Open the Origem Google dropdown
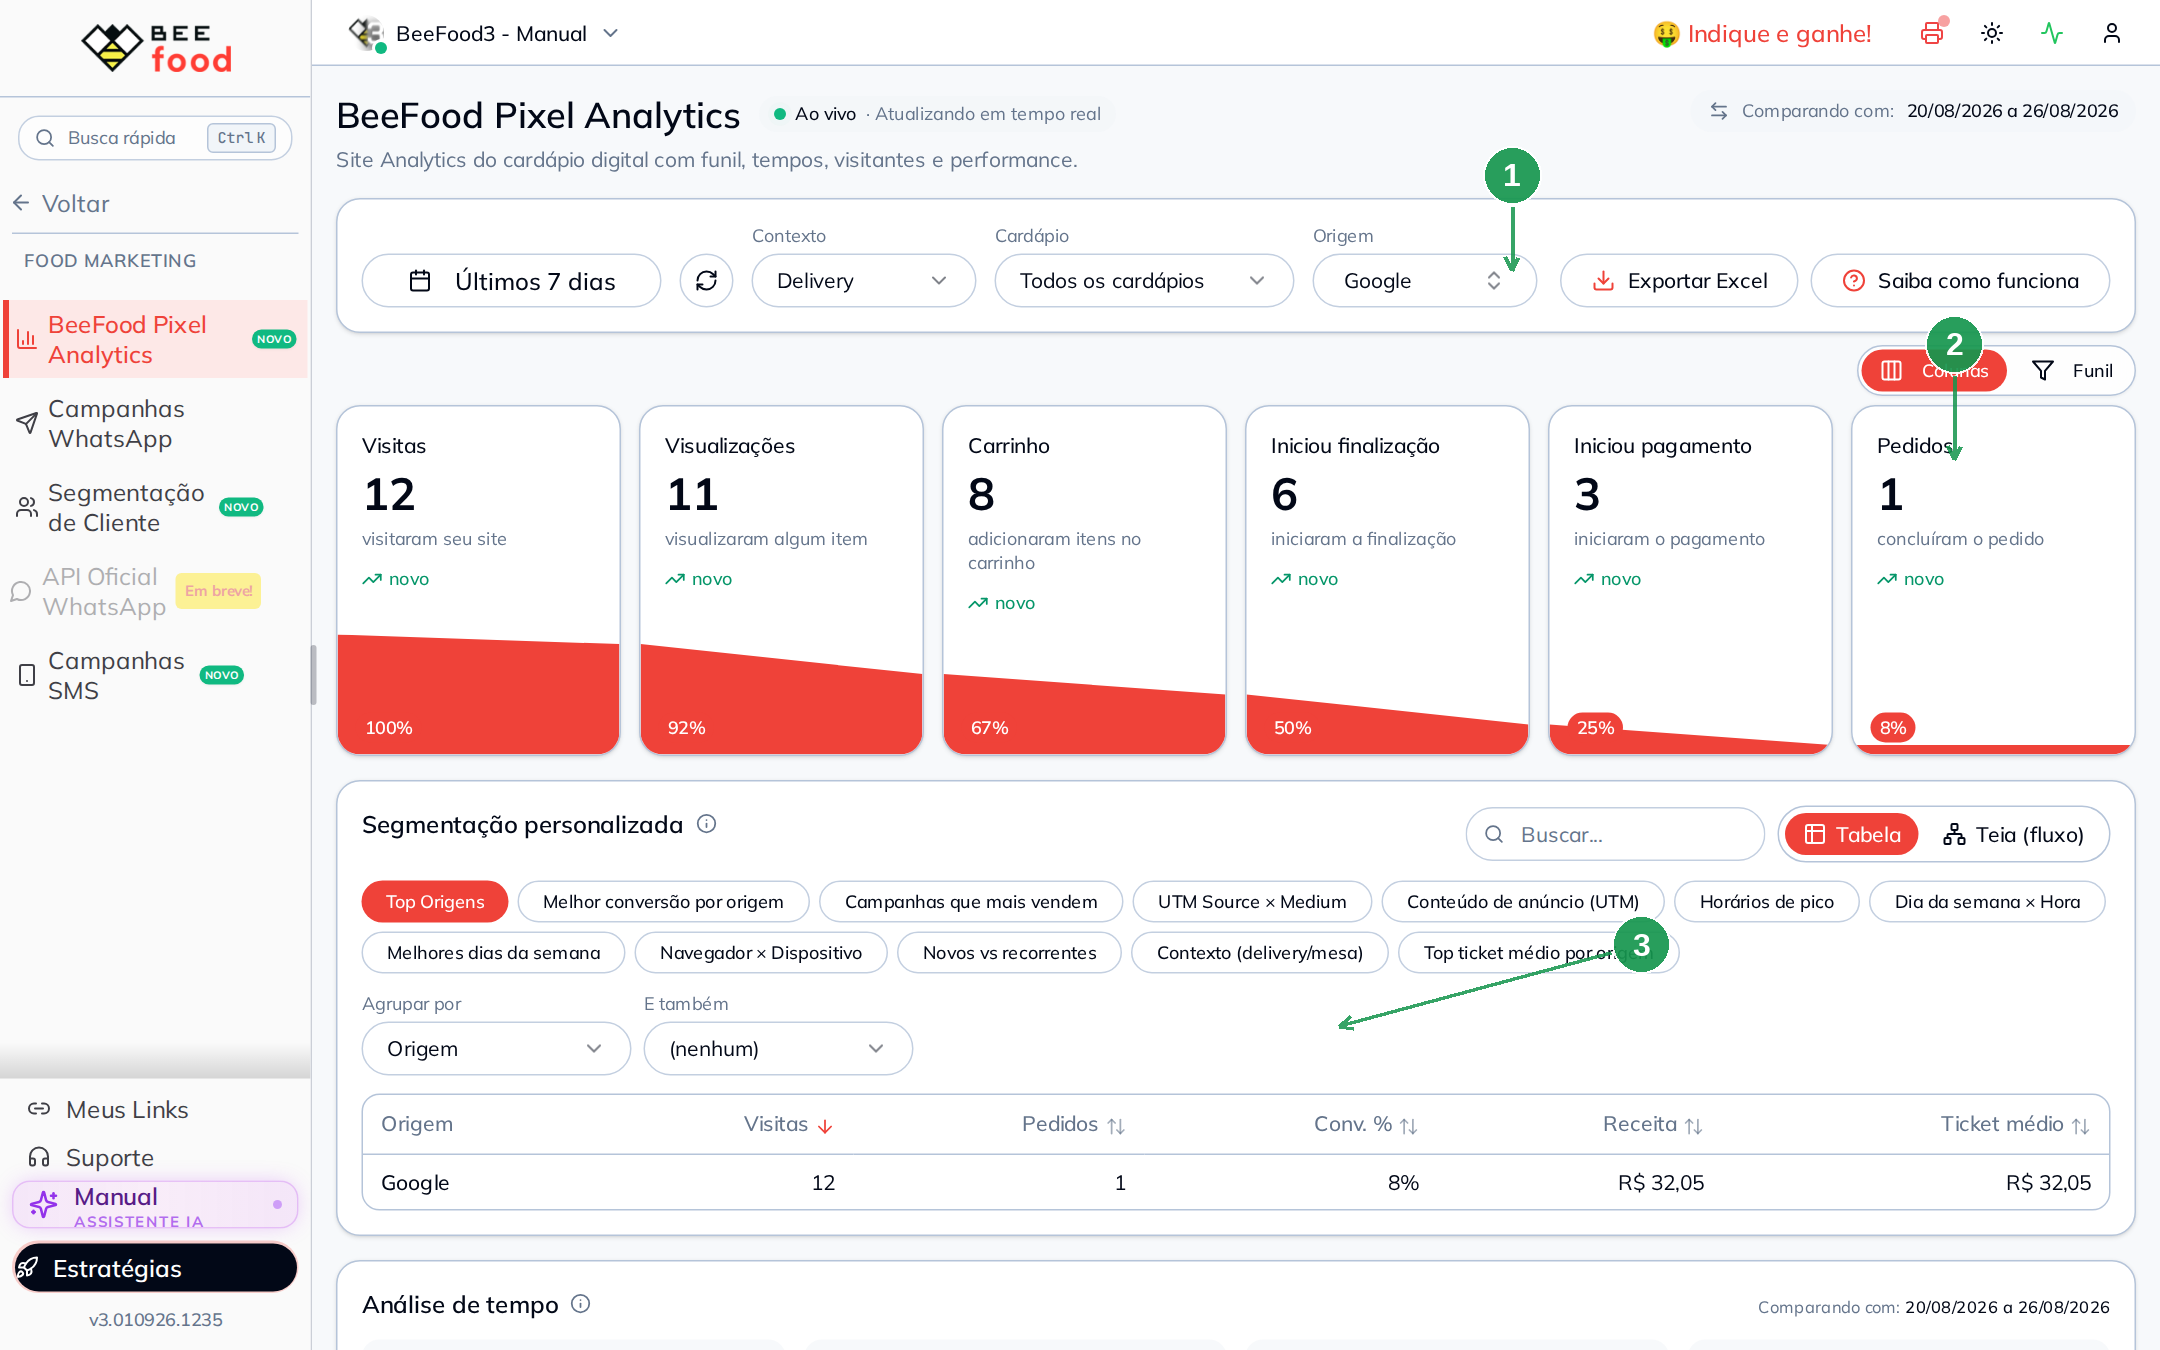Screen dimensions: 2160x1350 1424,281
